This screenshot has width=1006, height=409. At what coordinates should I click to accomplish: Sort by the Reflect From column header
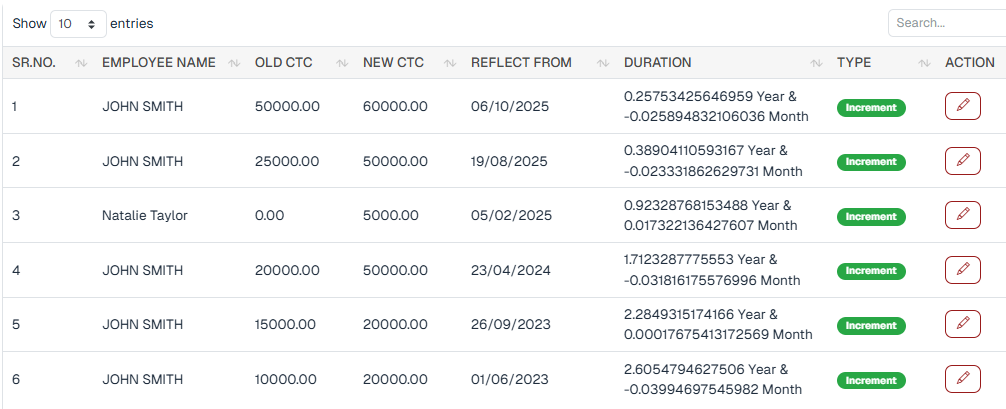click(521, 63)
